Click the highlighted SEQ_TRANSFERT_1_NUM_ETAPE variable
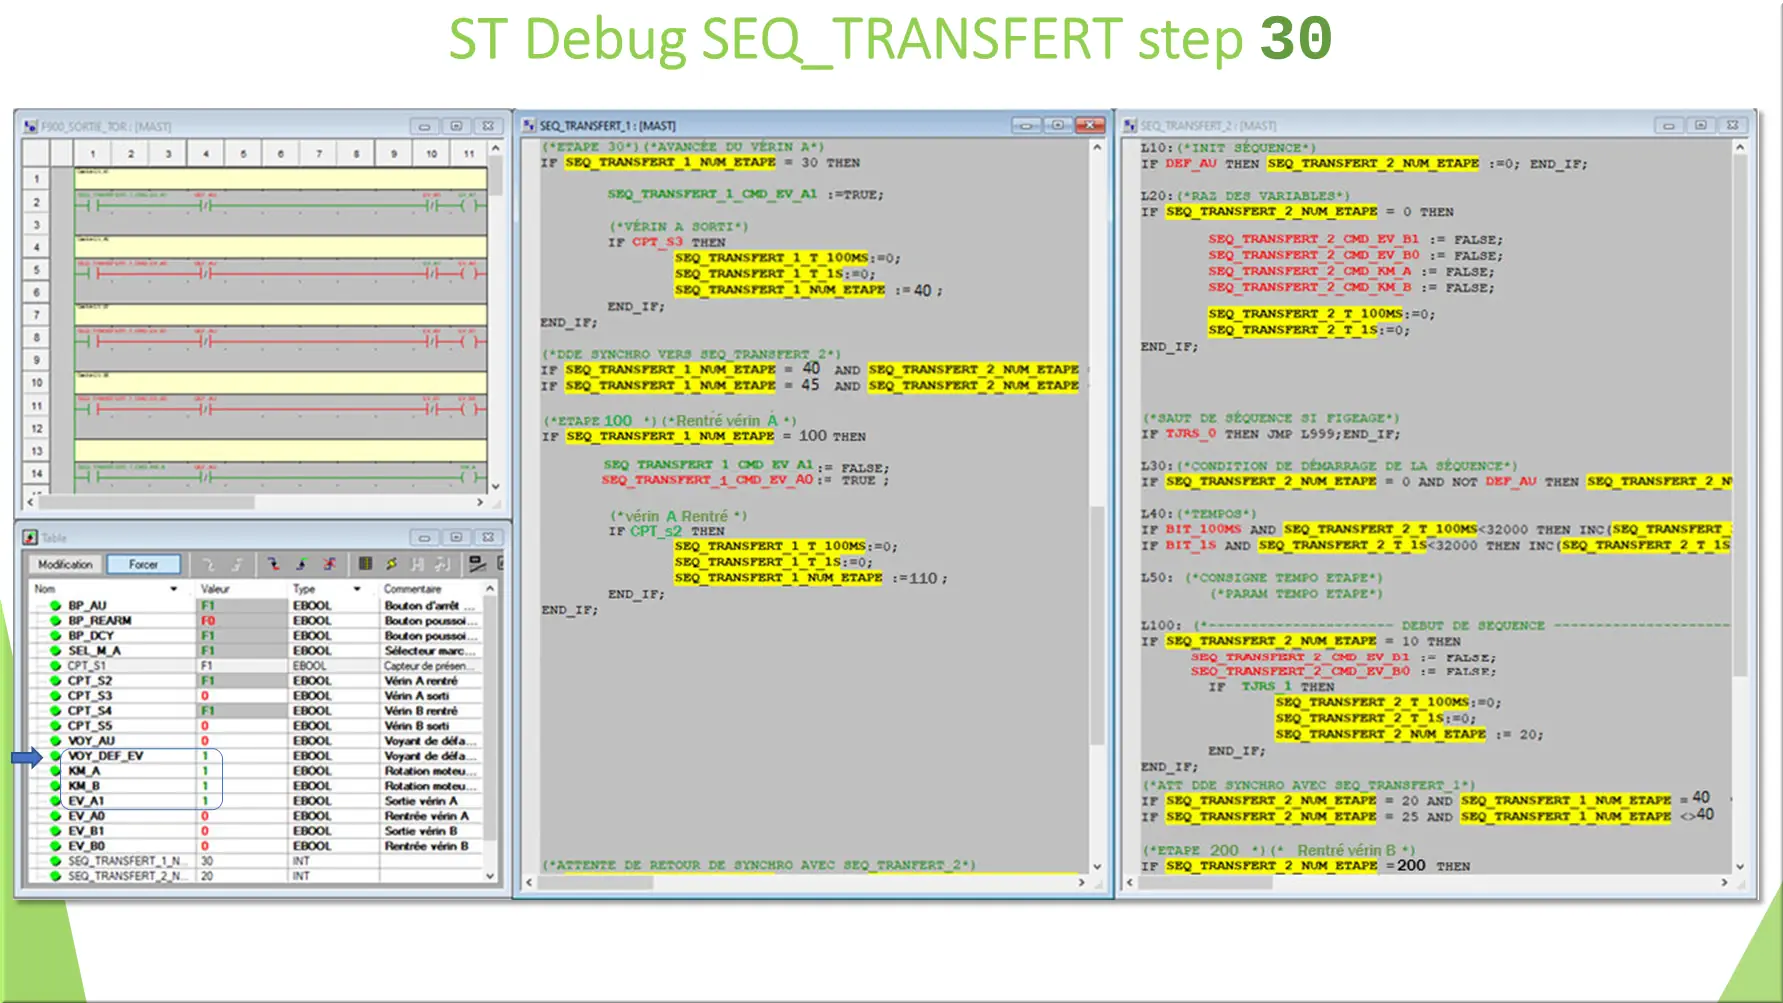Viewport: 1783px width, 1003px height. tap(668, 163)
